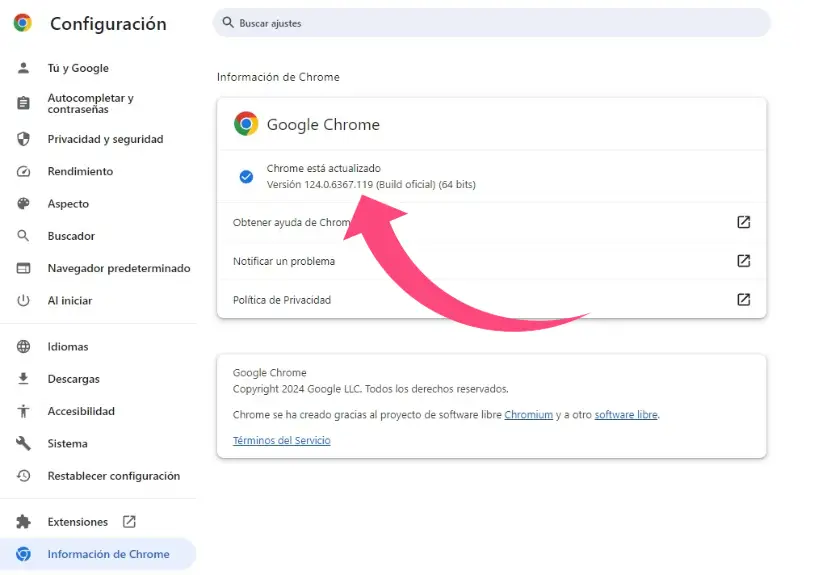This screenshot has height=575, width=820.
Task: Click the speedometer icon for Rendimiento
Action: pos(23,171)
